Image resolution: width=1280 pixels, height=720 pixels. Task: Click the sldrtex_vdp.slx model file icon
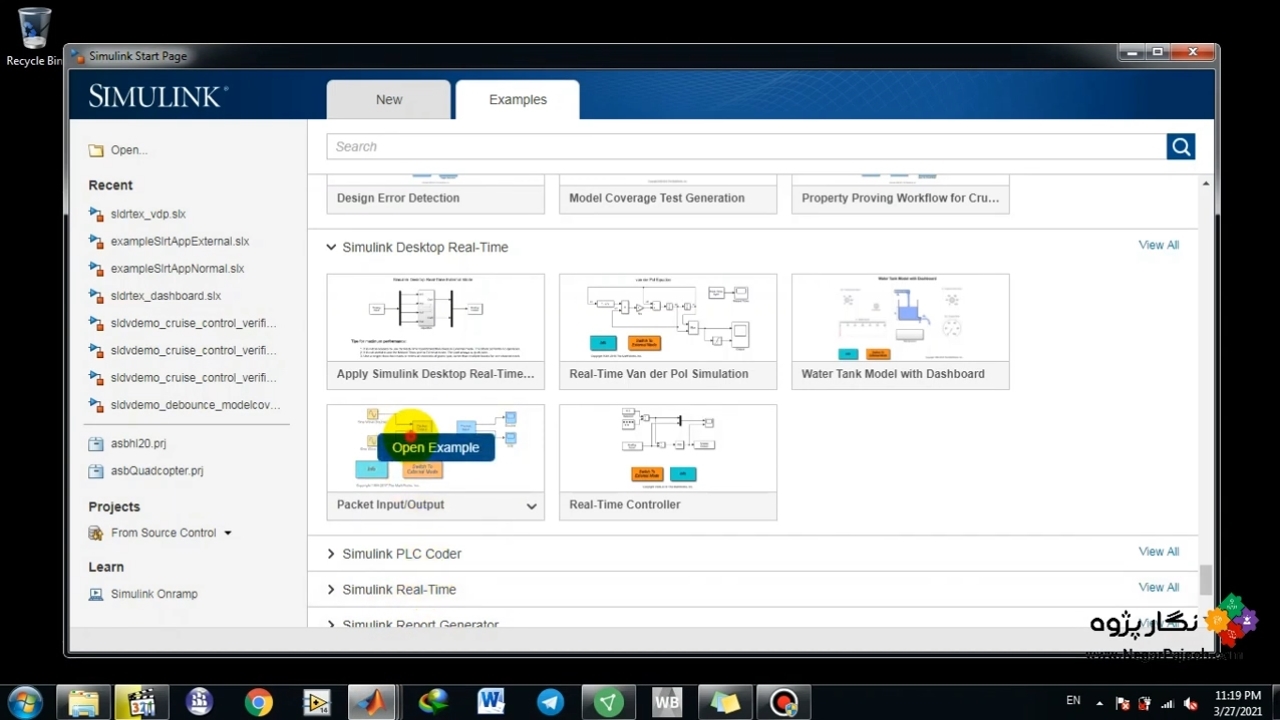[x=96, y=214]
